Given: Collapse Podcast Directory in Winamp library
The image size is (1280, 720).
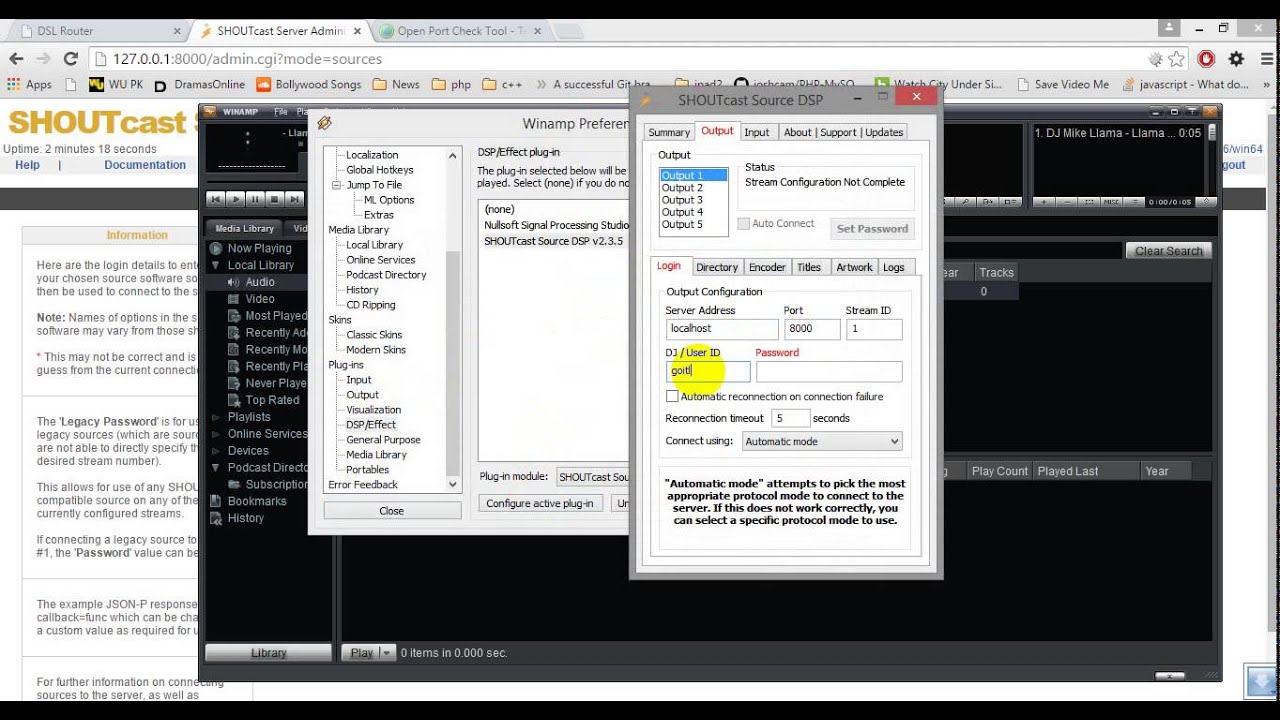Looking at the screenshot, I should [215, 467].
